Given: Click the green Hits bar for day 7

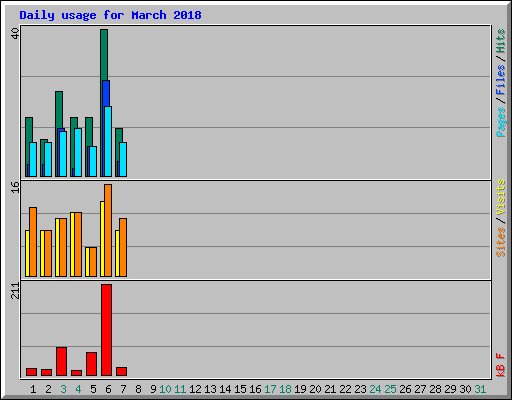Looking at the screenshot, I should [x=119, y=135].
